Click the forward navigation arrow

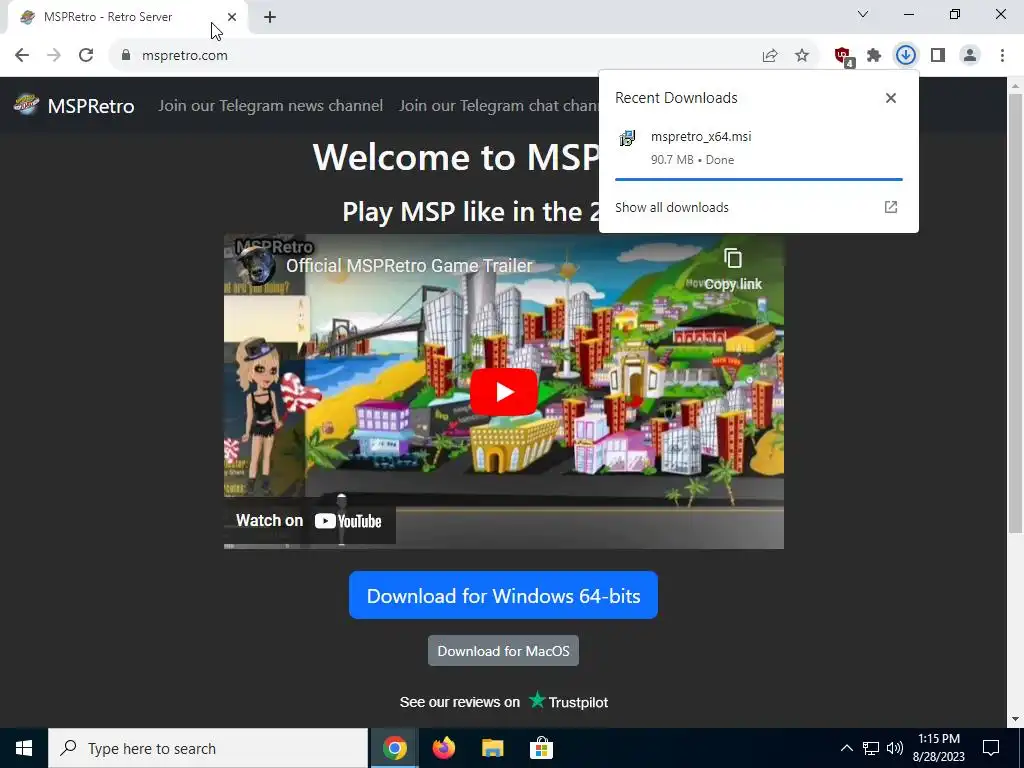[54, 56]
